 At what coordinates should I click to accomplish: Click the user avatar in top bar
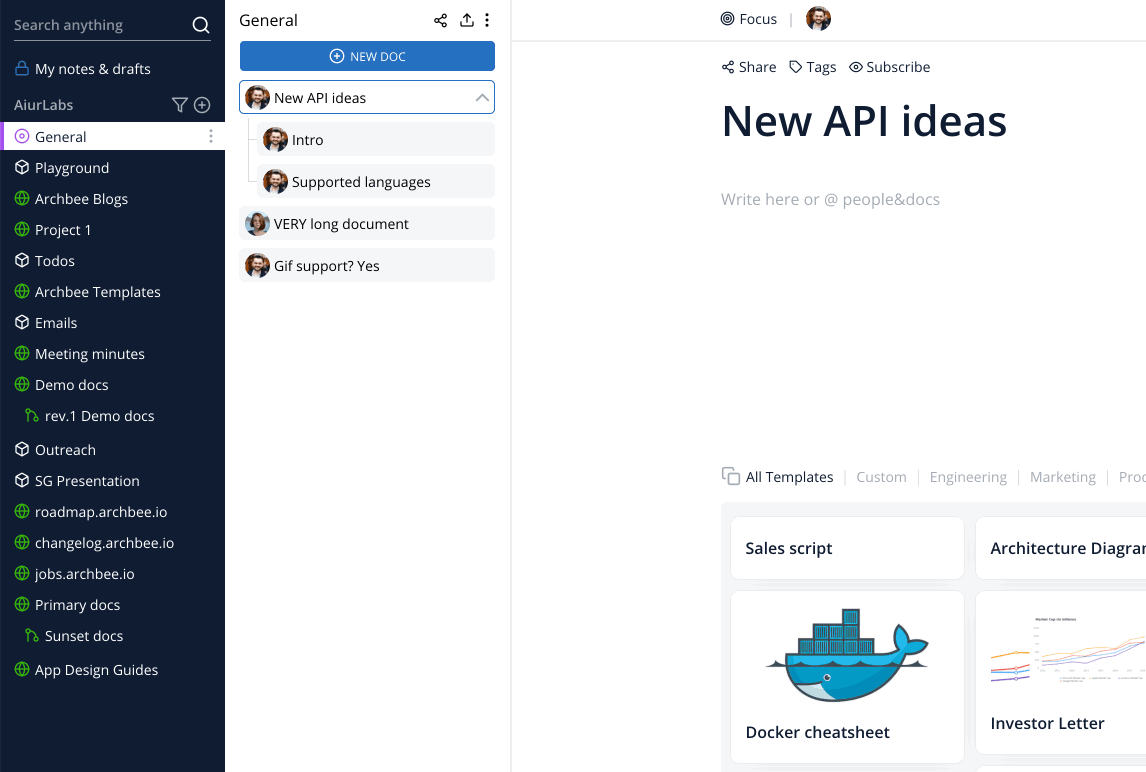[818, 18]
